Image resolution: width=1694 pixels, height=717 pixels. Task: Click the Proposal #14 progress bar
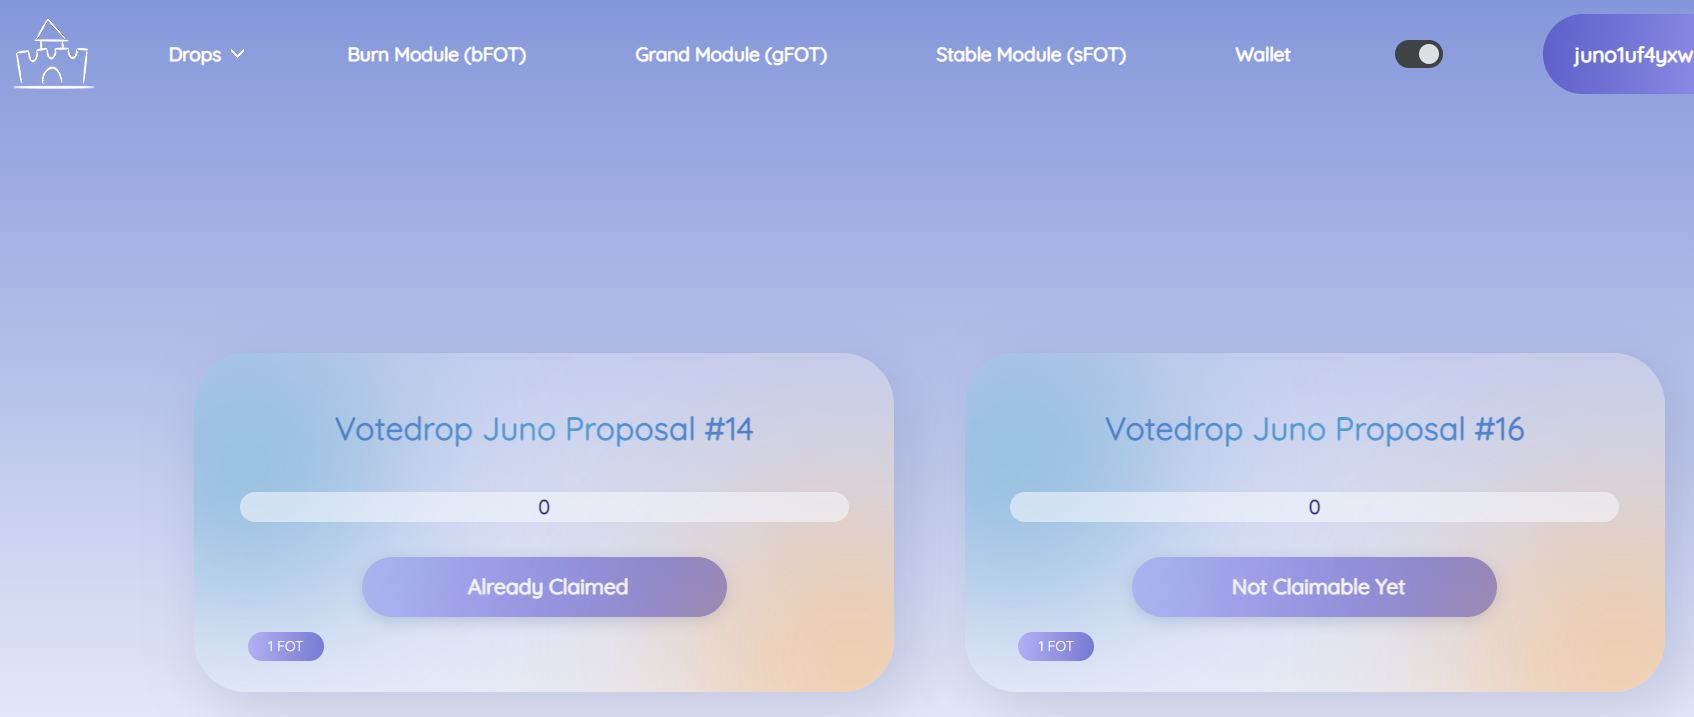point(544,507)
